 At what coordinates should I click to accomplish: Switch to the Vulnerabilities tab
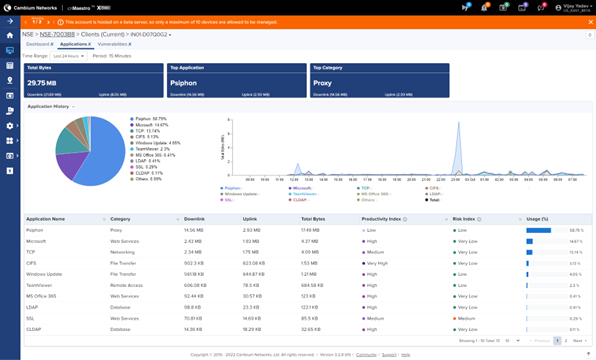112,44
